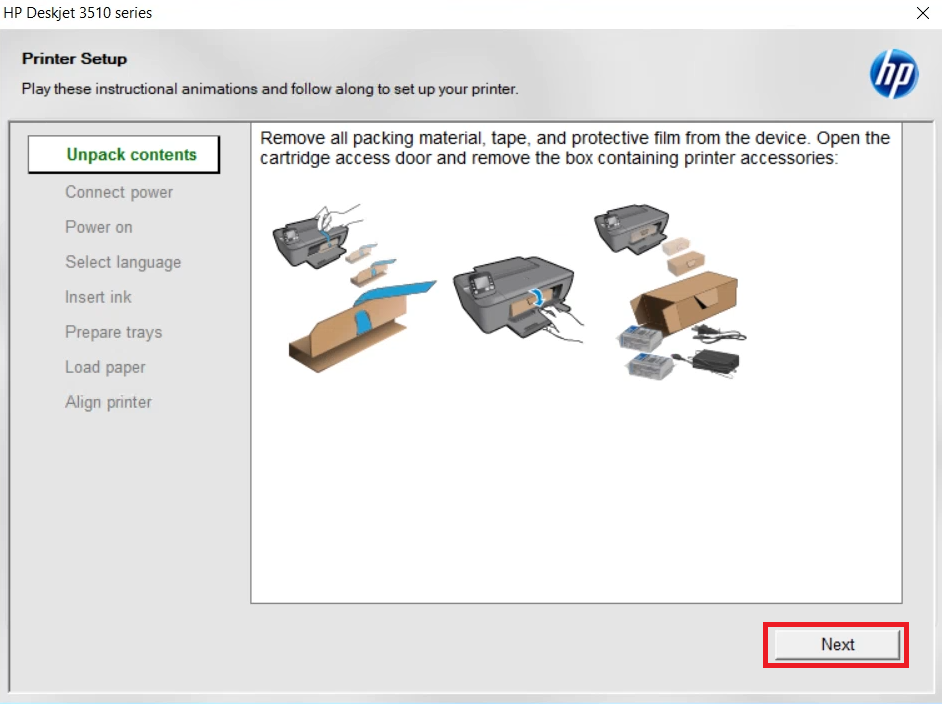Click the Printer Setup heading
This screenshot has width=942, height=704.
coord(74,59)
